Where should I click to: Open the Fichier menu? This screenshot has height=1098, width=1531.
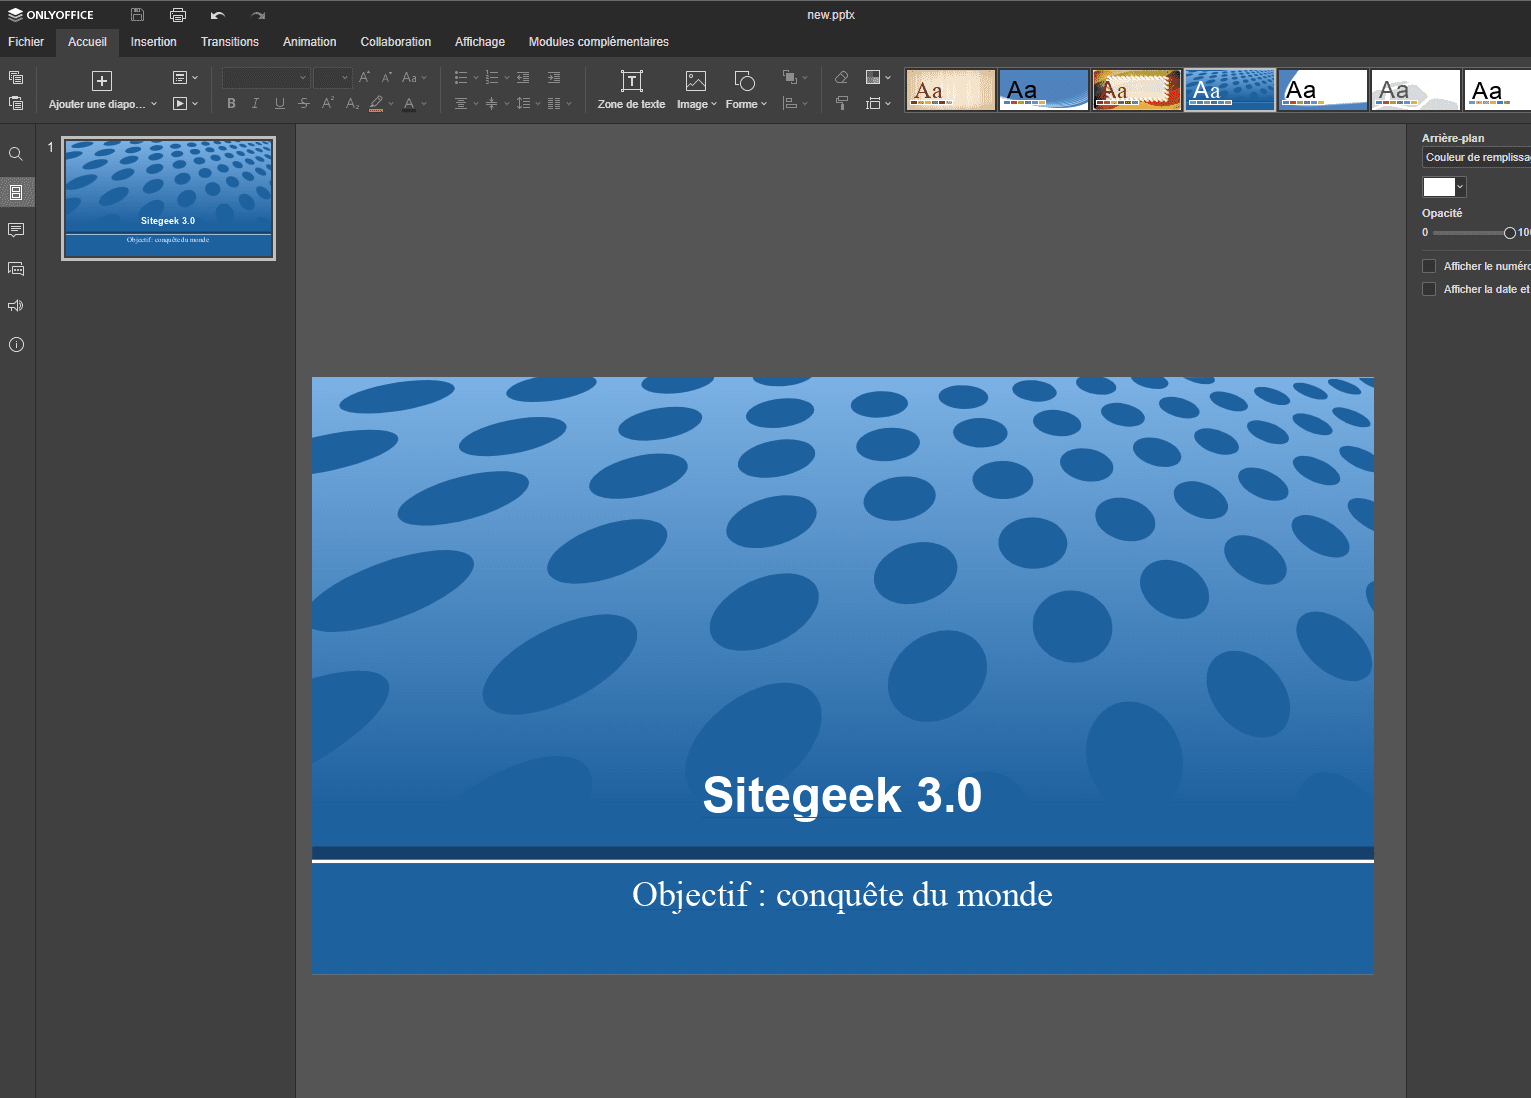pyautogui.click(x=26, y=42)
